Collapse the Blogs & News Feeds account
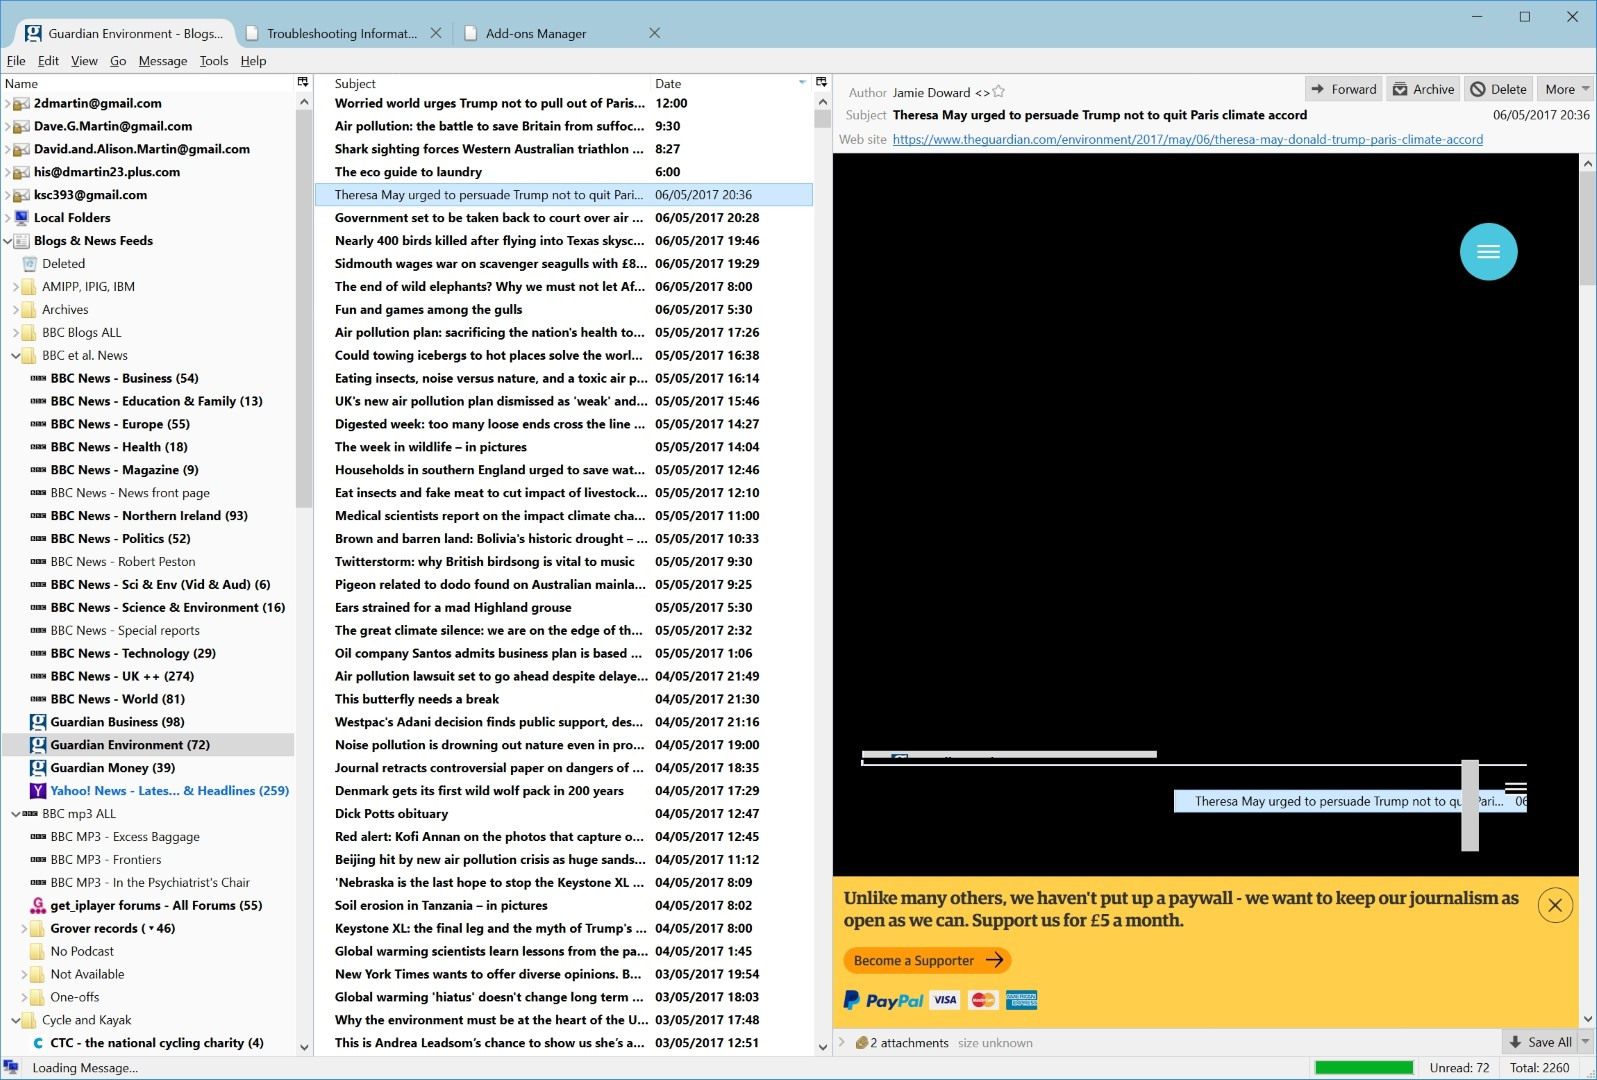The image size is (1597, 1080). tap(8, 241)
